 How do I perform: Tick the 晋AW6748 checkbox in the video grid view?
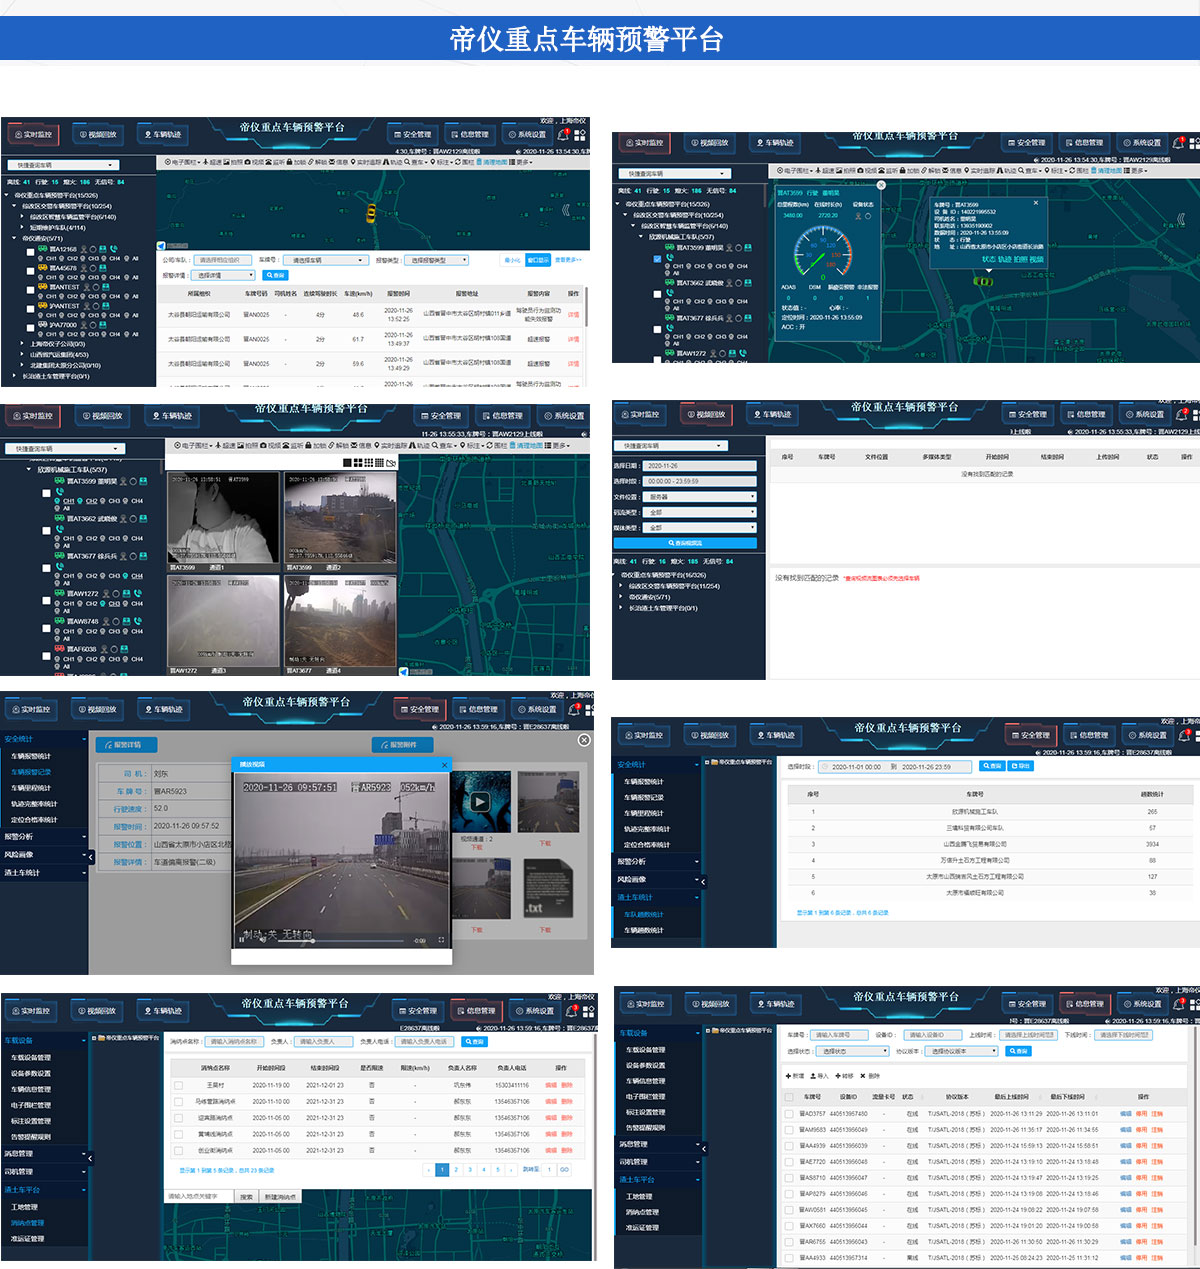tap(46, 628)
